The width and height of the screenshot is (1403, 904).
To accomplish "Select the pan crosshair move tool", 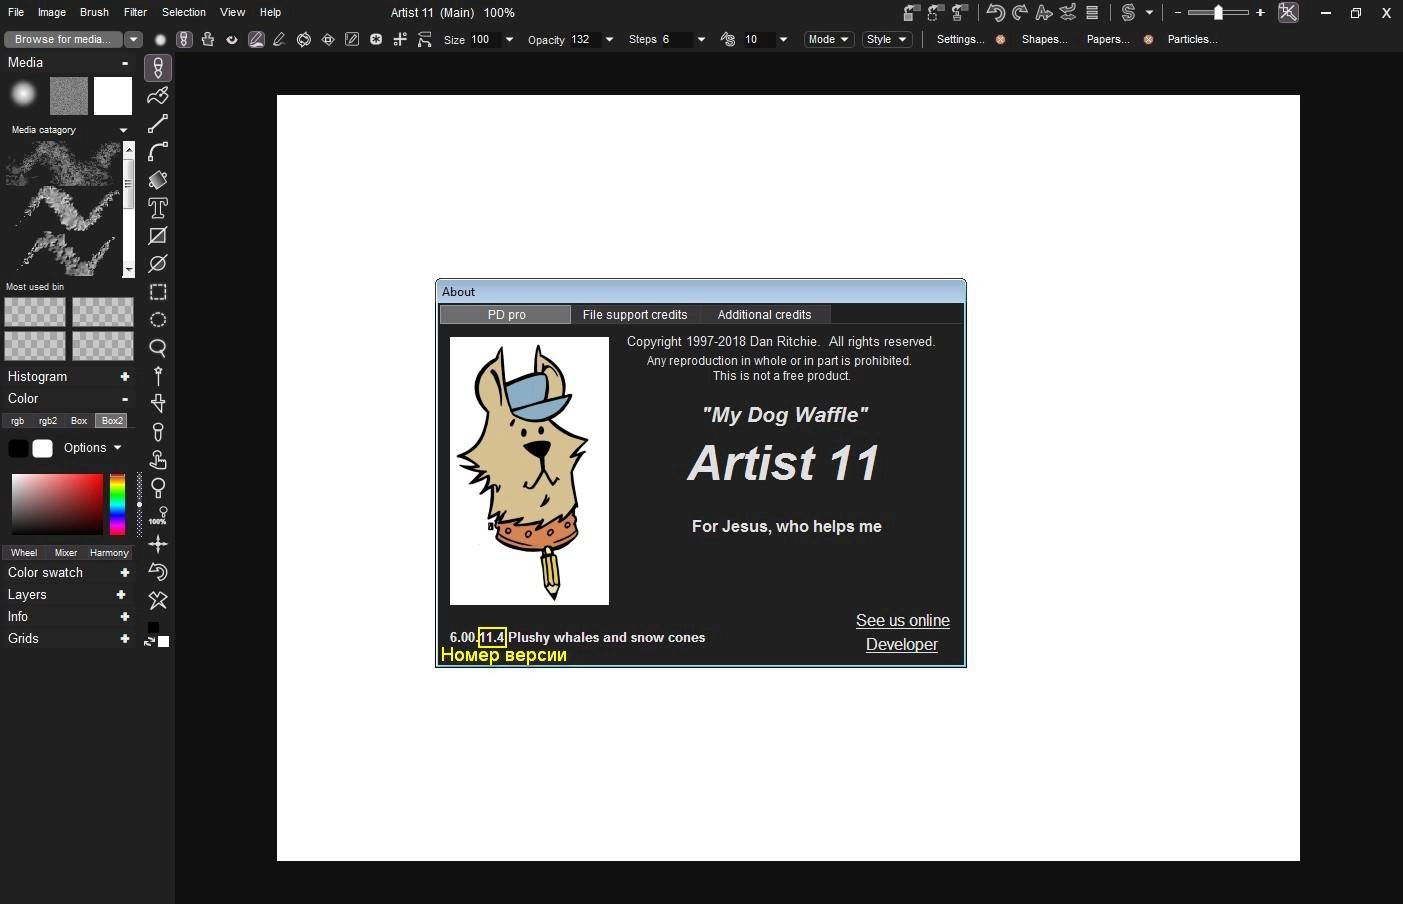I will click(x=158, y=544).
